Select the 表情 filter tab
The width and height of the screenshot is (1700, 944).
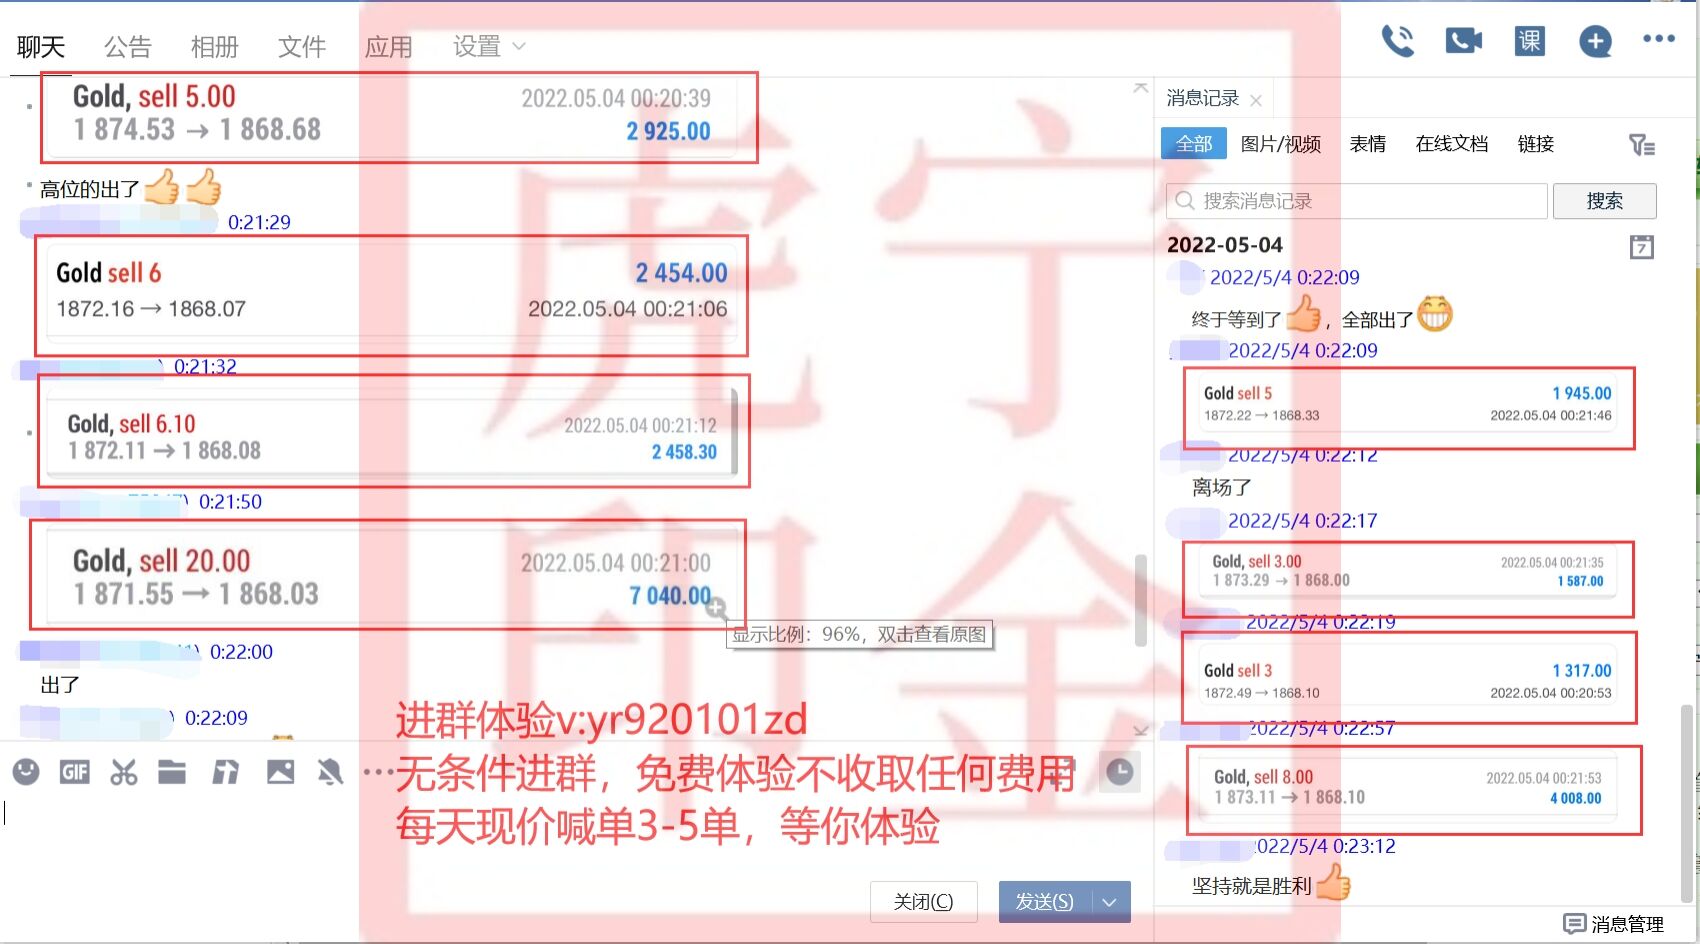(x=1368, y=144)
